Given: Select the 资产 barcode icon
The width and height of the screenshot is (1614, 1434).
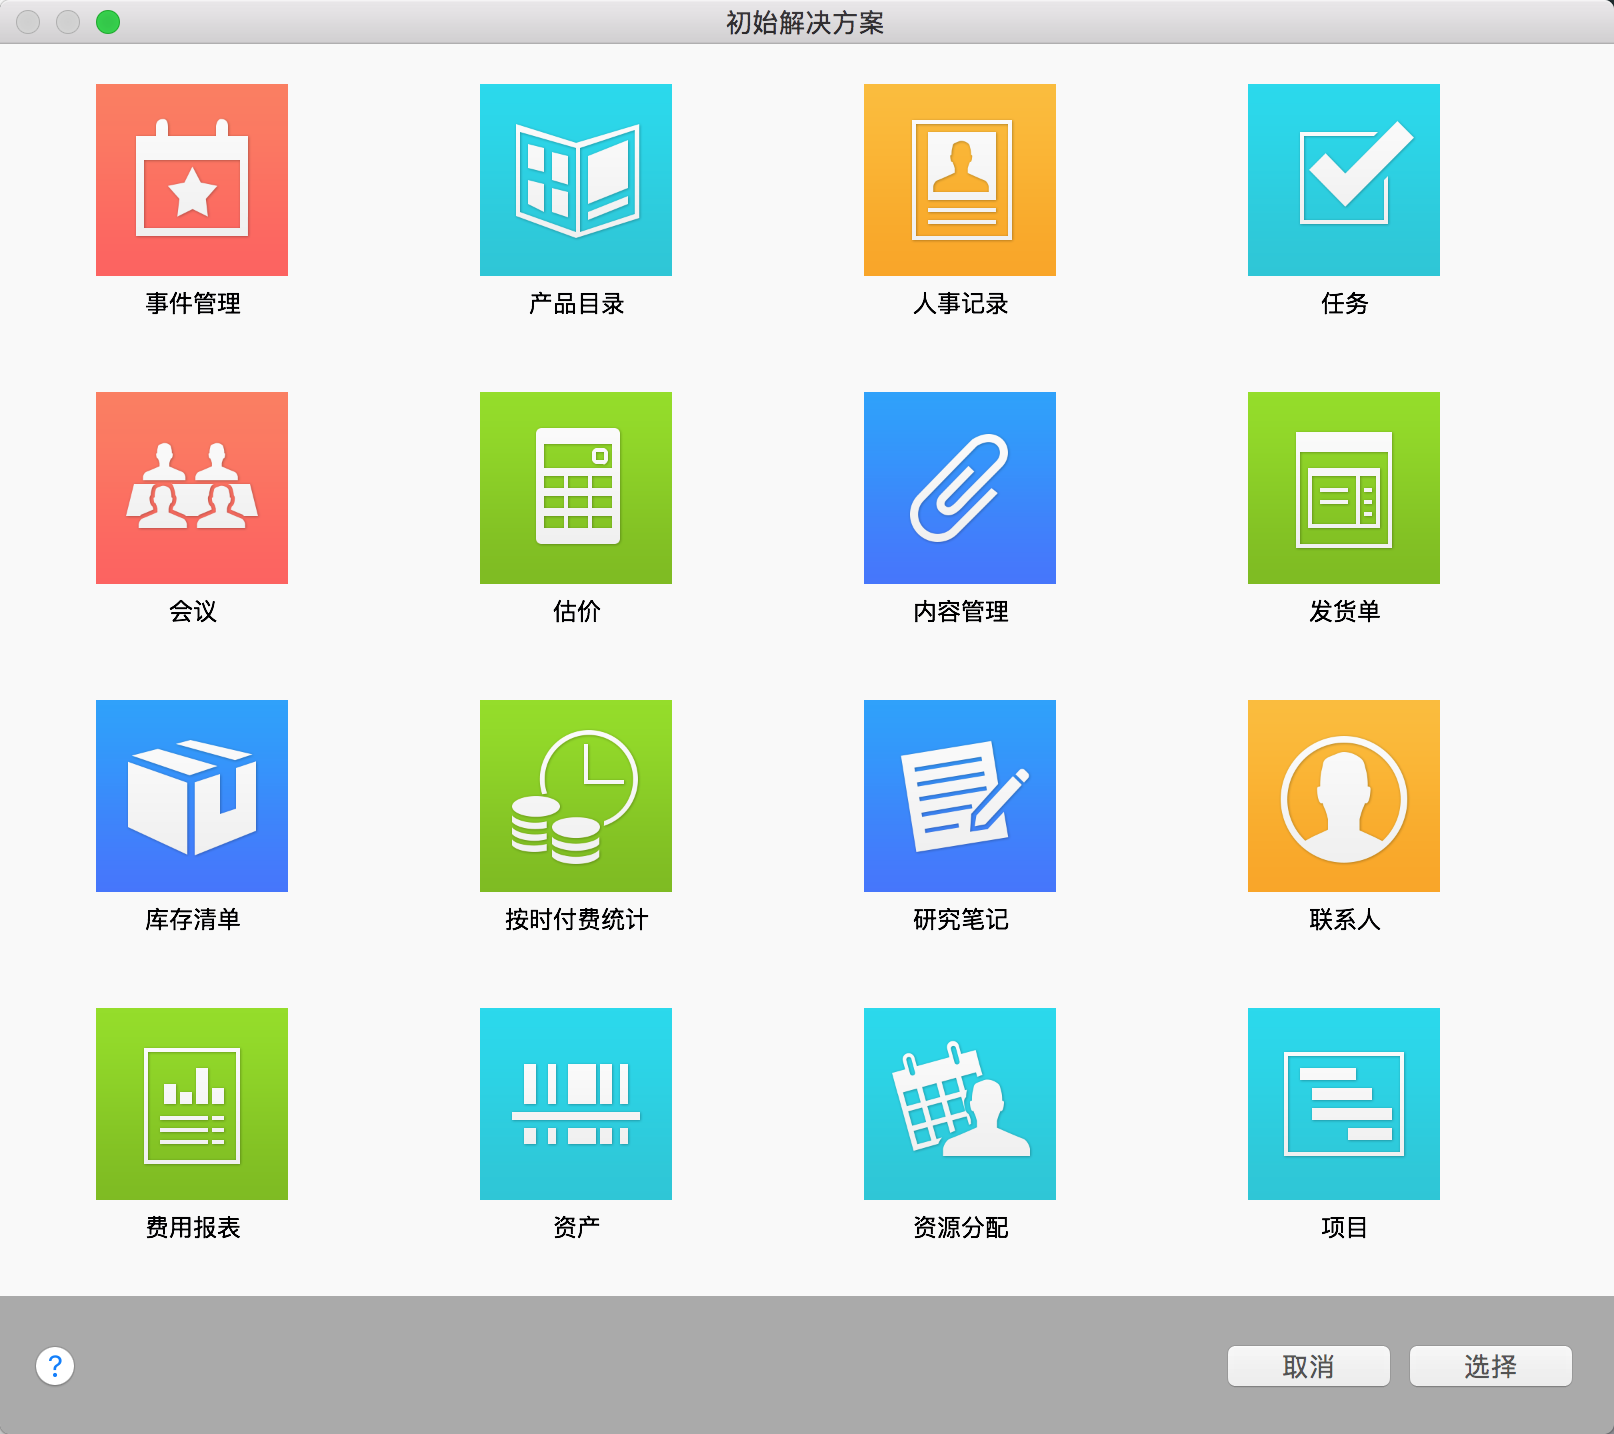Looking at the screenshot, I should 576,1104.
